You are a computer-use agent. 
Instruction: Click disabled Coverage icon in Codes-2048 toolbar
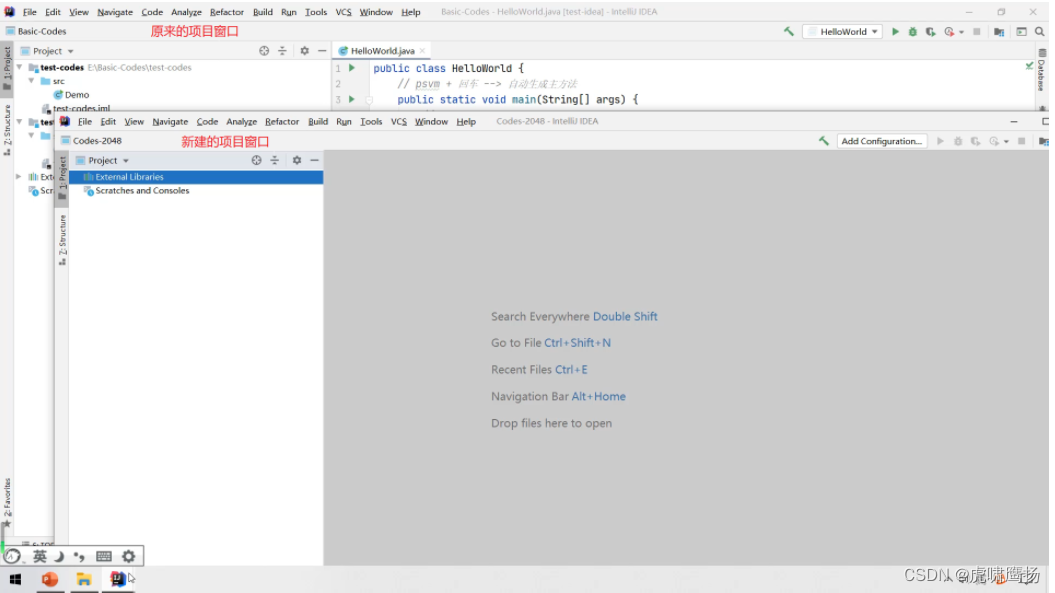click(975, 141)
